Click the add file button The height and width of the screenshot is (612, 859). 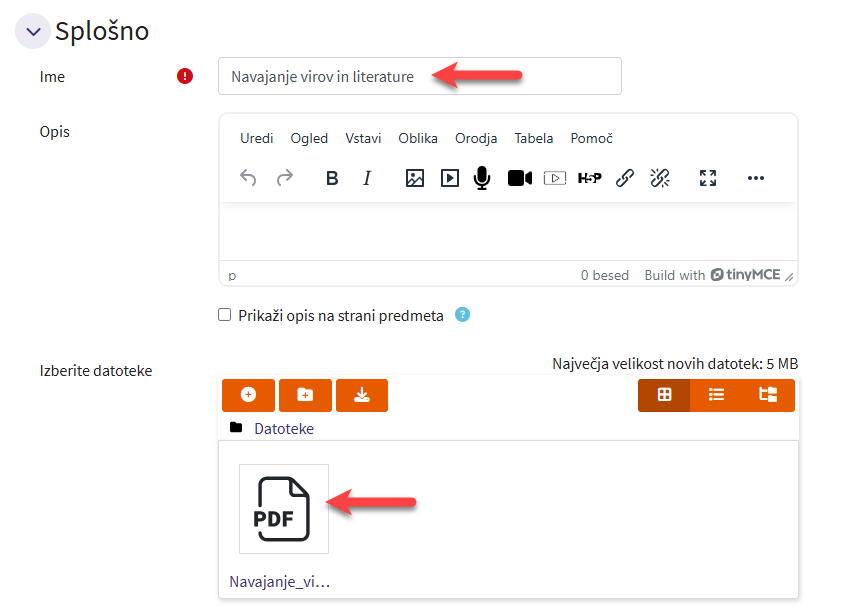[248, 395]
